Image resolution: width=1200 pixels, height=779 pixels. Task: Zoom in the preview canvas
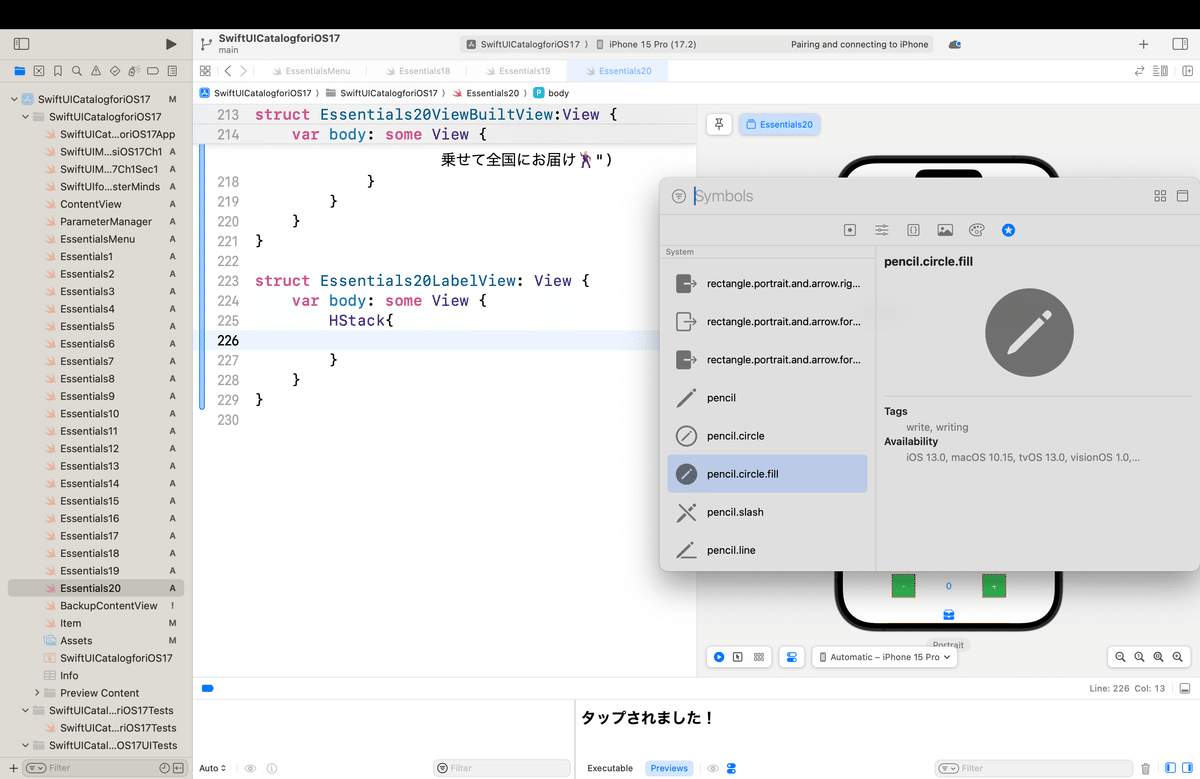pyautogui.click(x=1178, y=657)
